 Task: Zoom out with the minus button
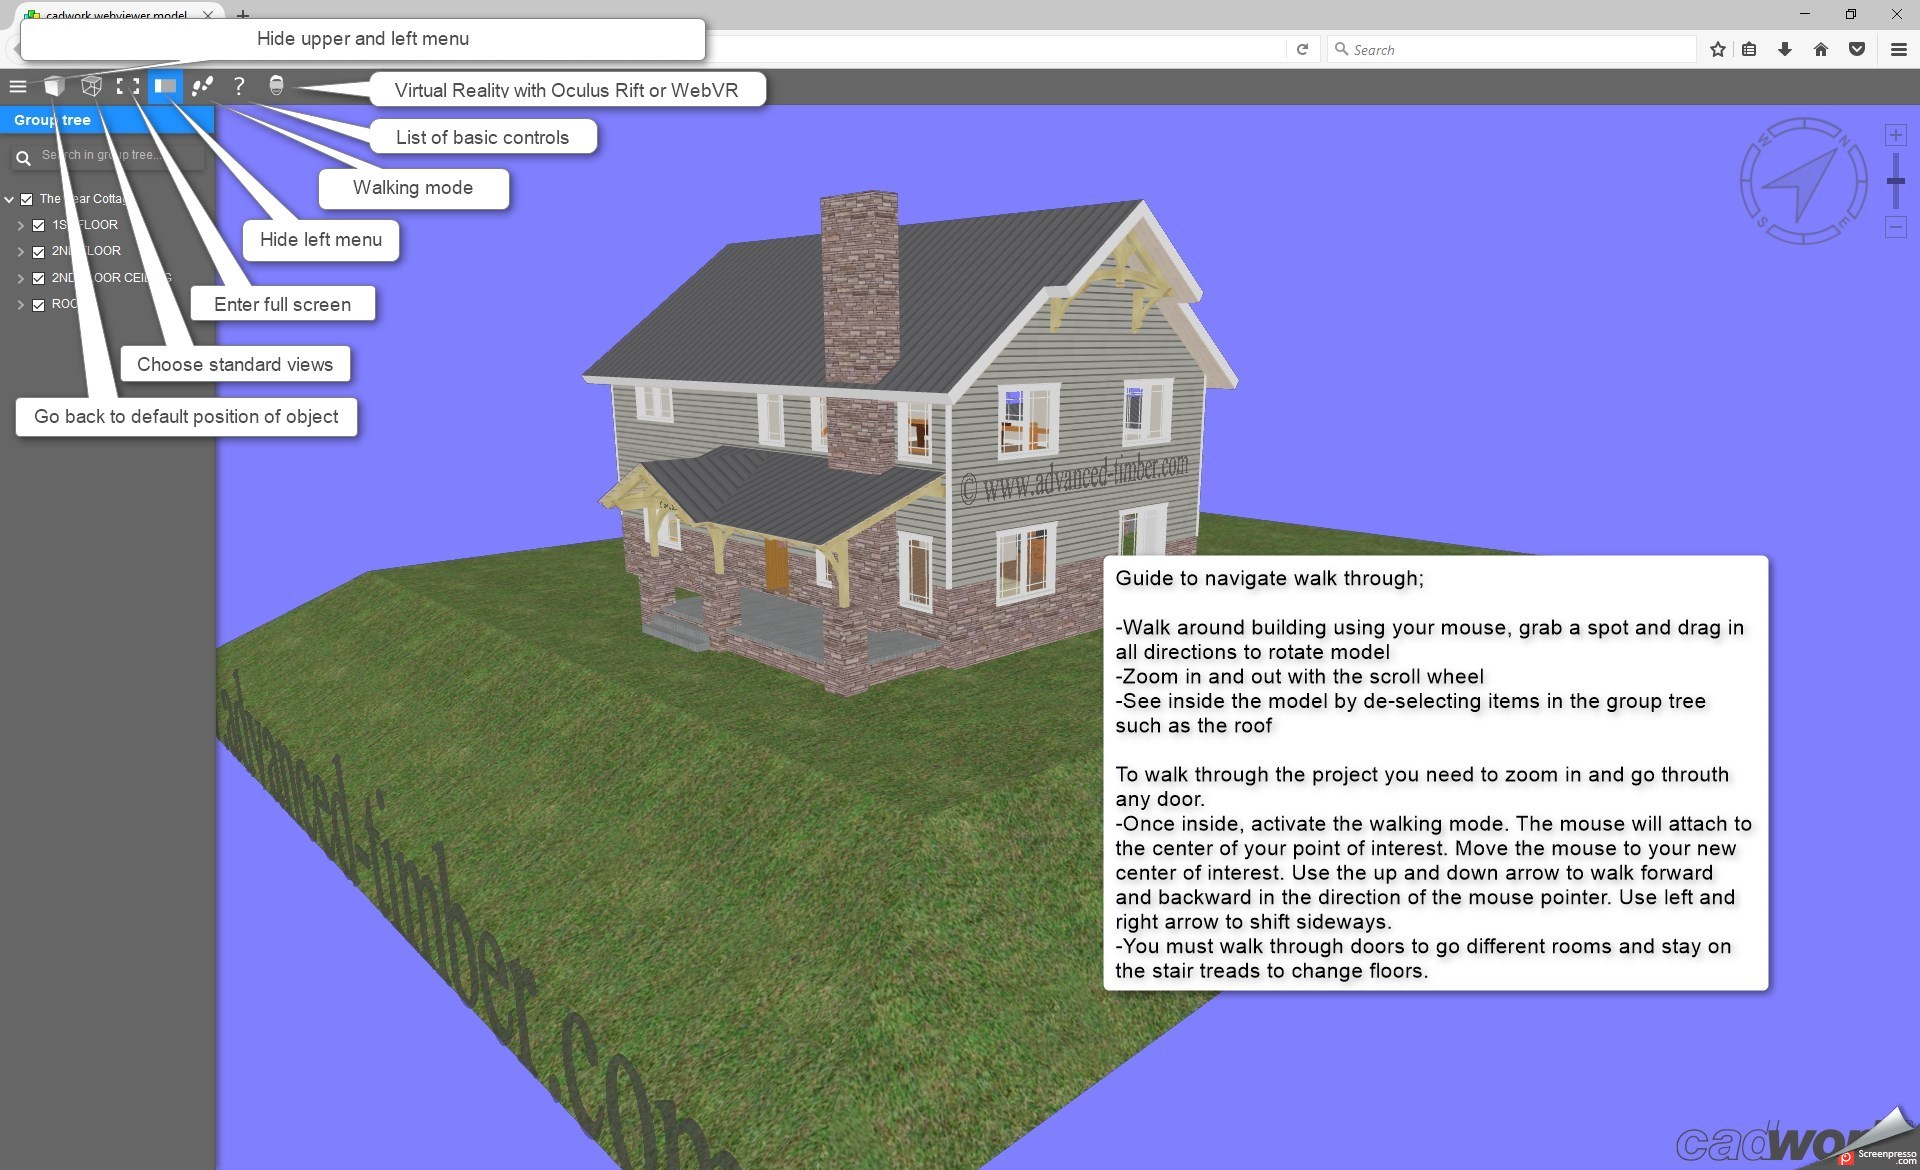click(x=1895, y=227)
